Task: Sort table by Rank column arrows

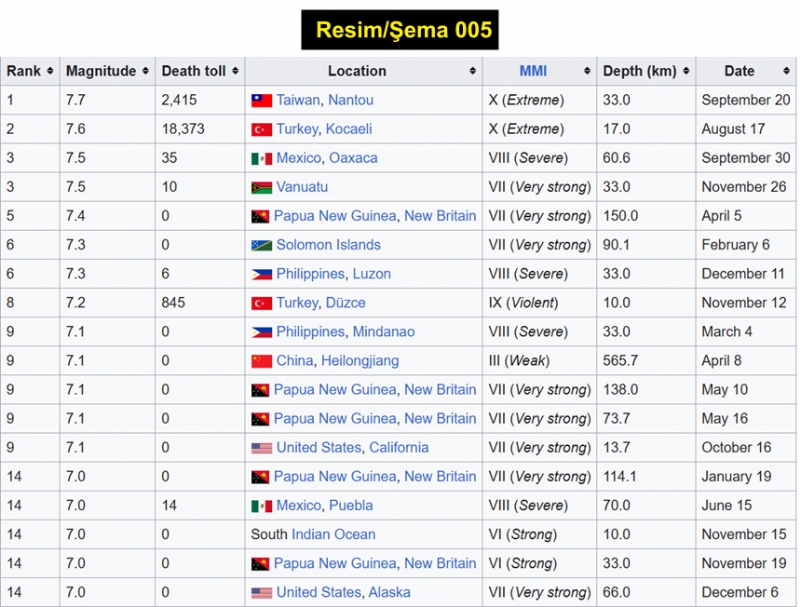Action: [50, 71]
